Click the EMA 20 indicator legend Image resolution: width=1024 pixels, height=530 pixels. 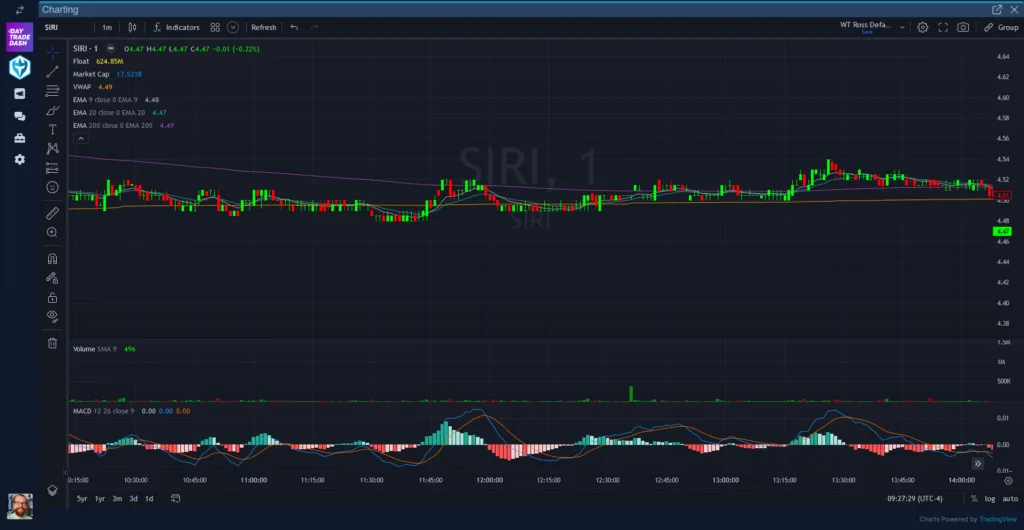108,112
